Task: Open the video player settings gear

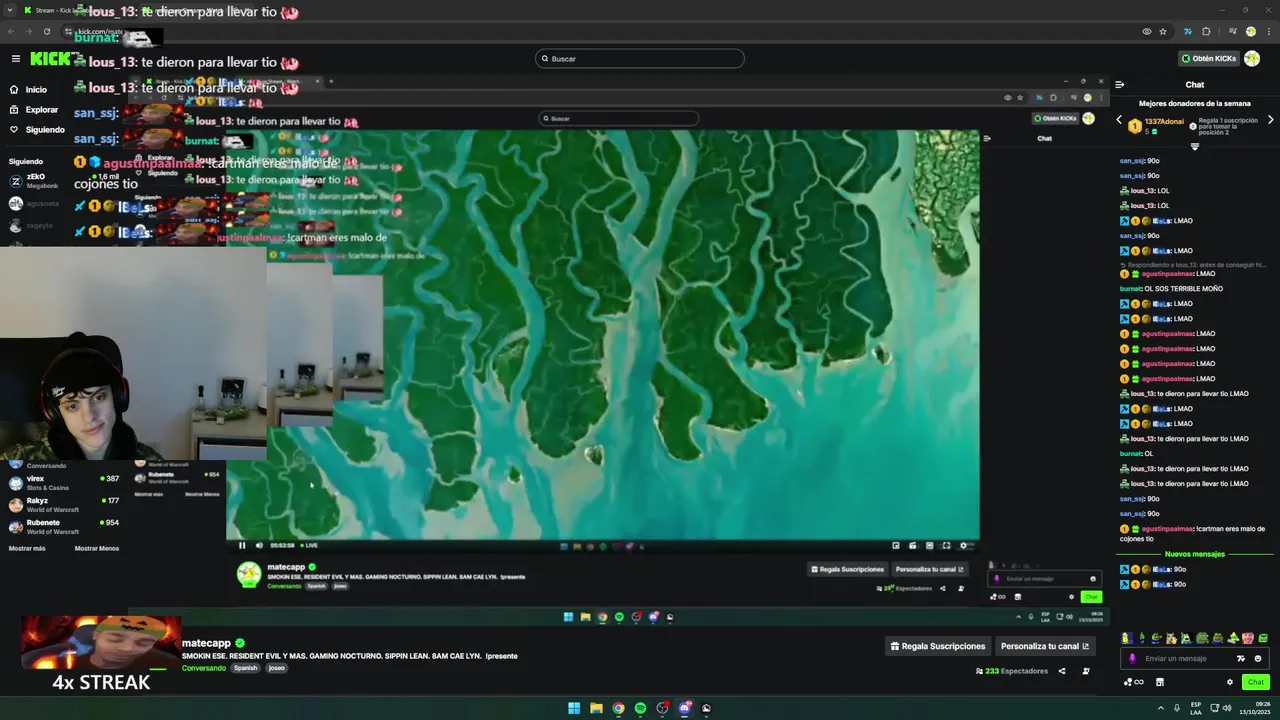Action: point(963,545)
